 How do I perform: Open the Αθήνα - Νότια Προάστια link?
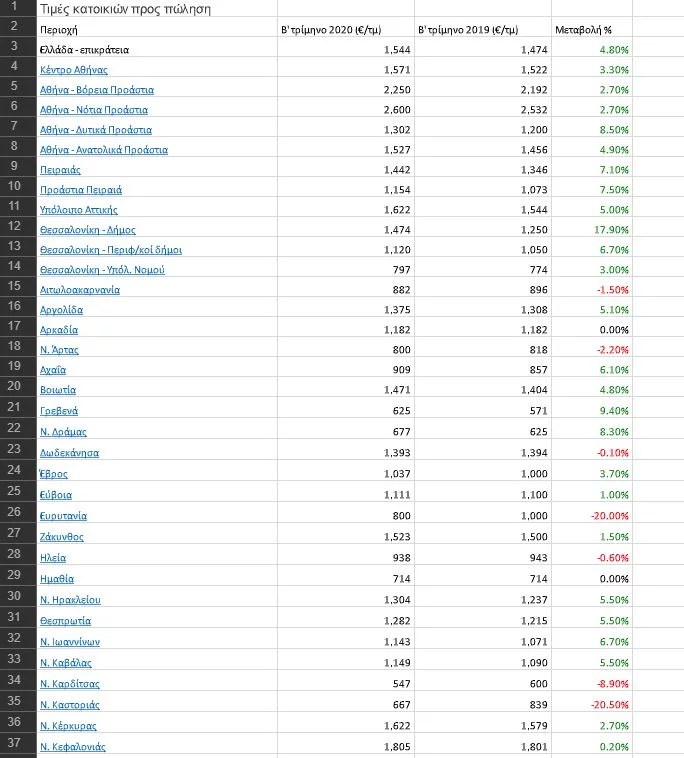pos(94,110)
